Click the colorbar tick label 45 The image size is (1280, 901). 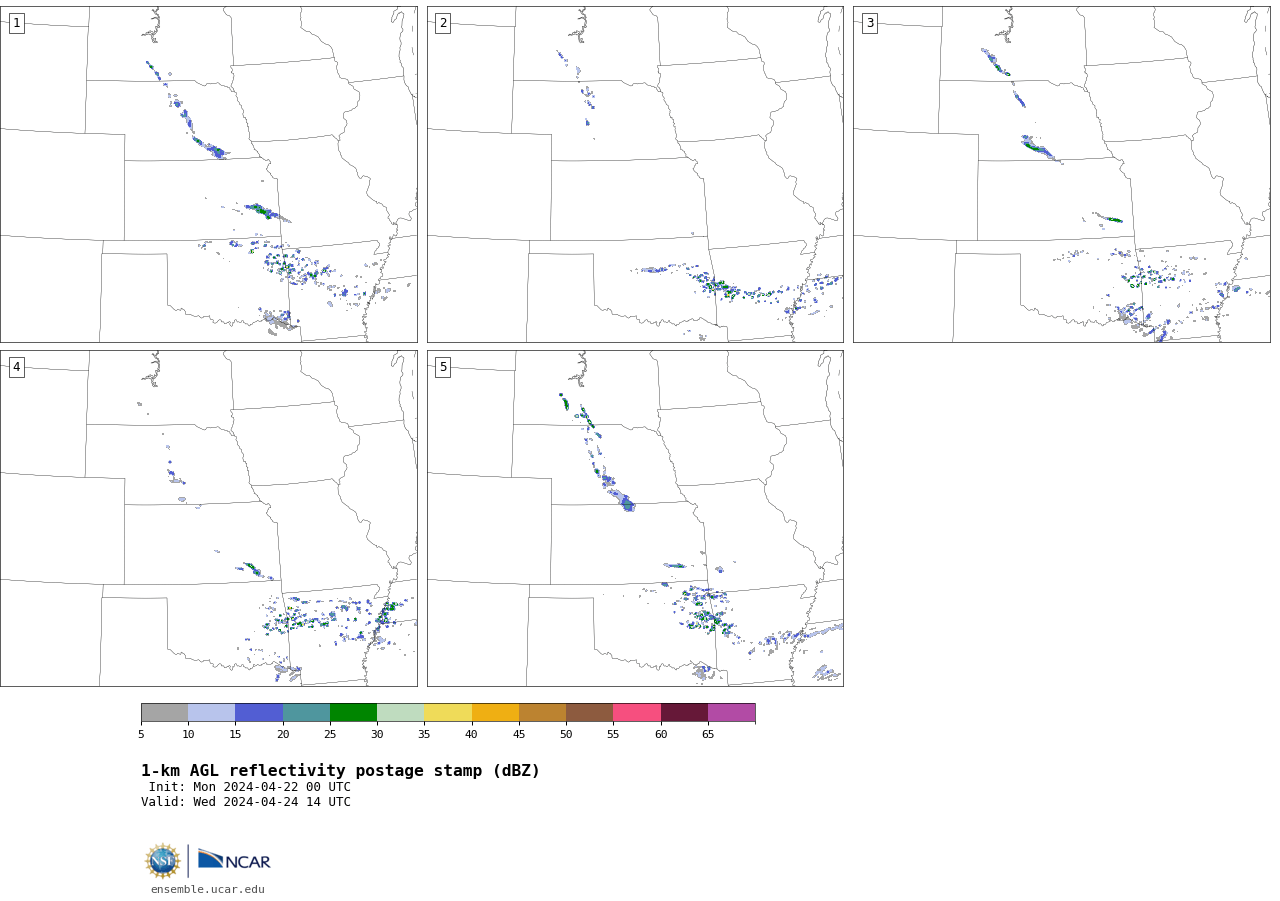pos(519,734)
